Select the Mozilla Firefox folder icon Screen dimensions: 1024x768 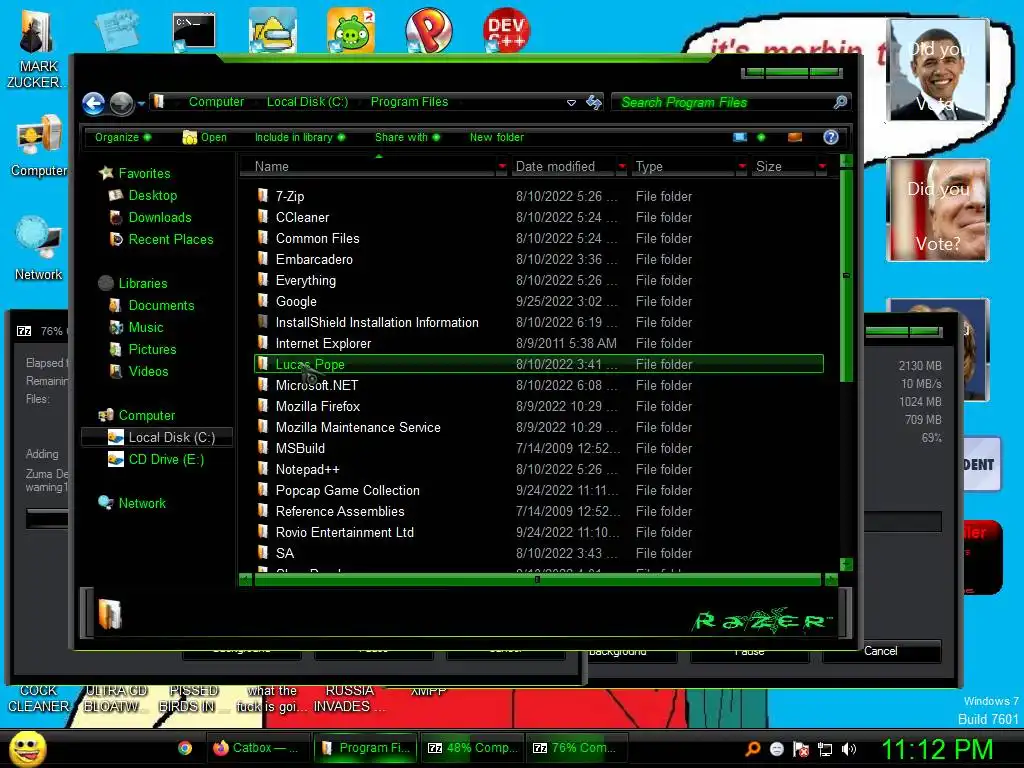coord(263,406)
